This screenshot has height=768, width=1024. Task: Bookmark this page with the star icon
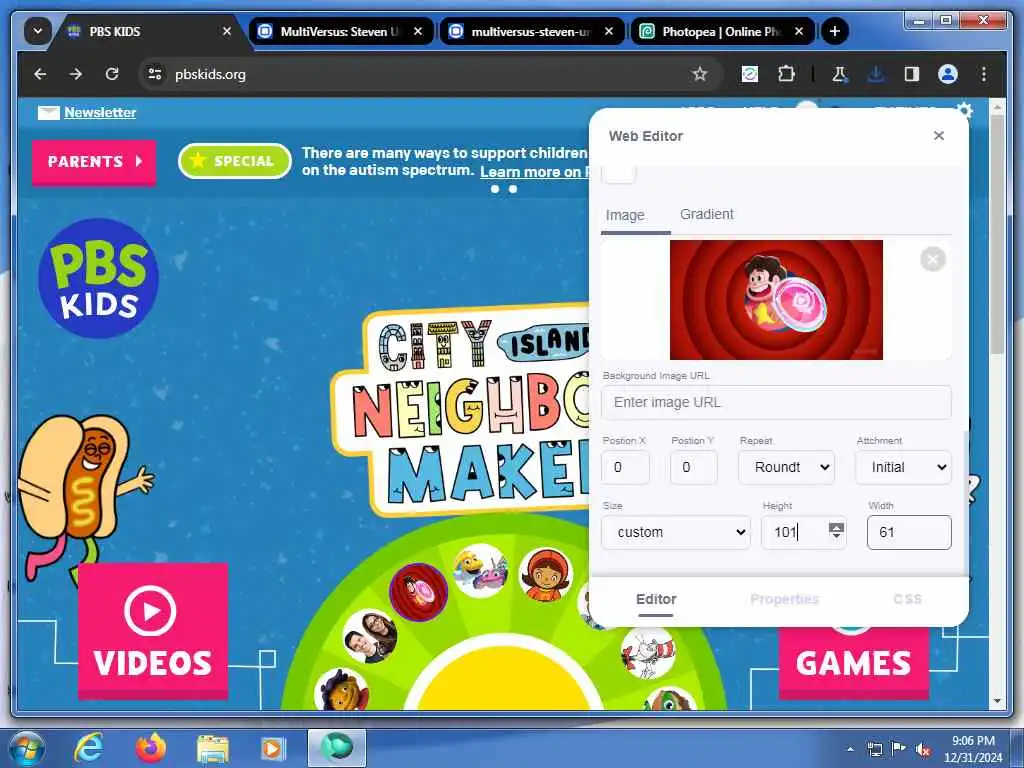[699, 74]
